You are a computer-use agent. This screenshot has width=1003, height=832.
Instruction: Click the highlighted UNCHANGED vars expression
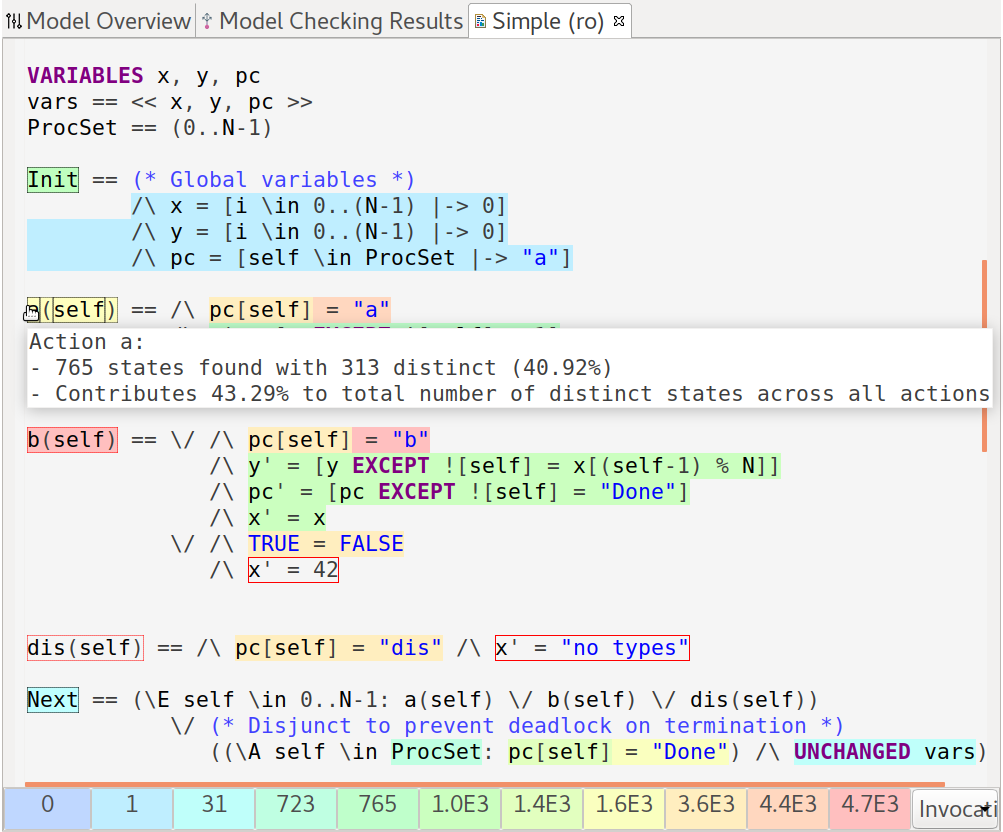click(x=884, y=752)
